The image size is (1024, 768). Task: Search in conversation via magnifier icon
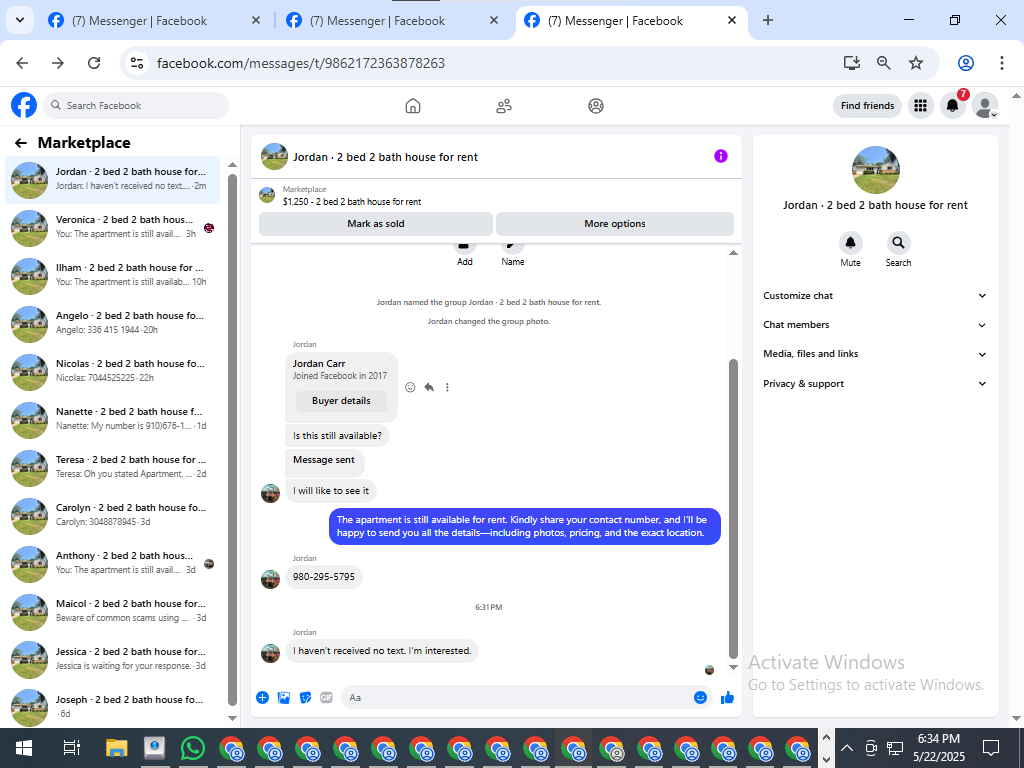899,243
